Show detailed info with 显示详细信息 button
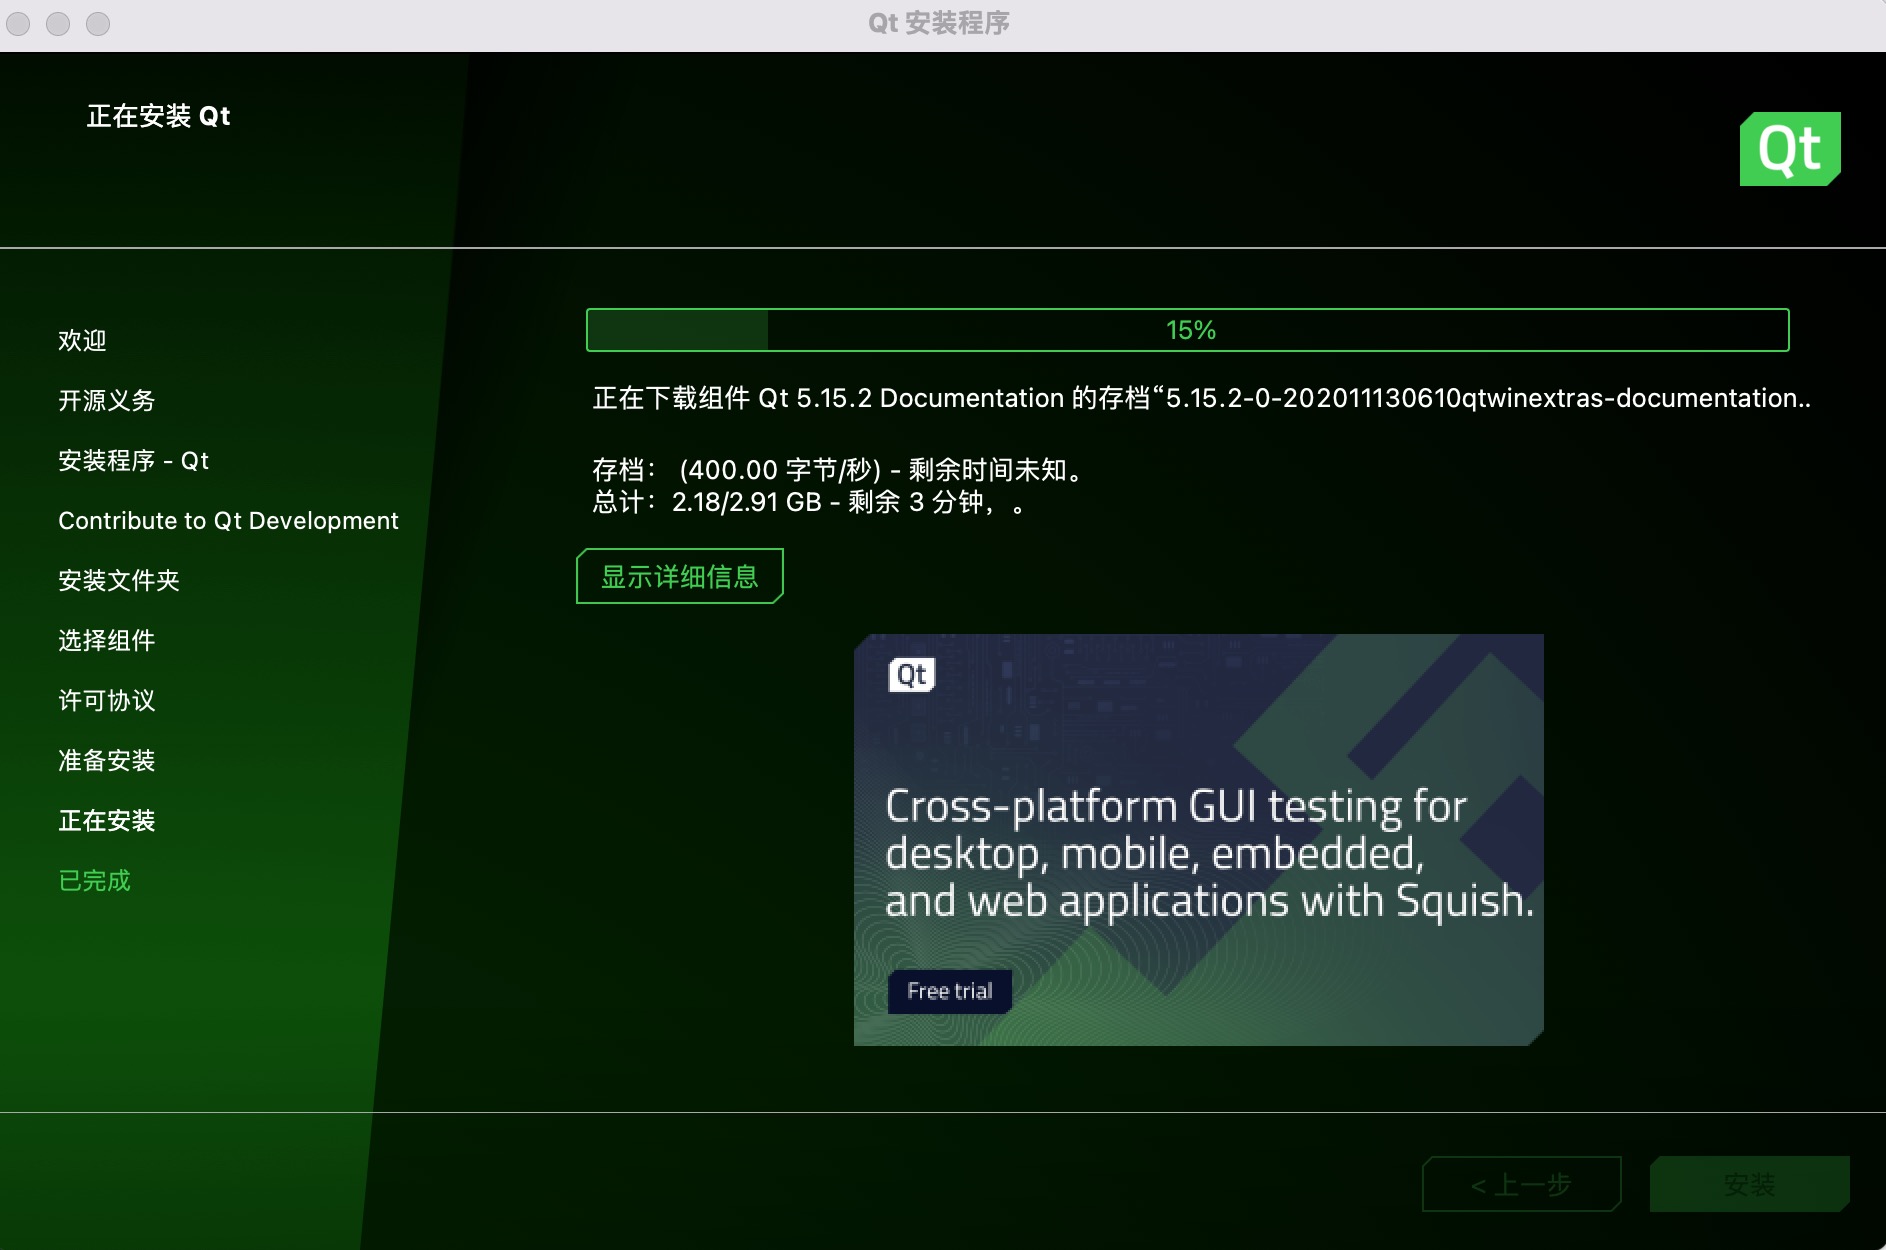 680,576
